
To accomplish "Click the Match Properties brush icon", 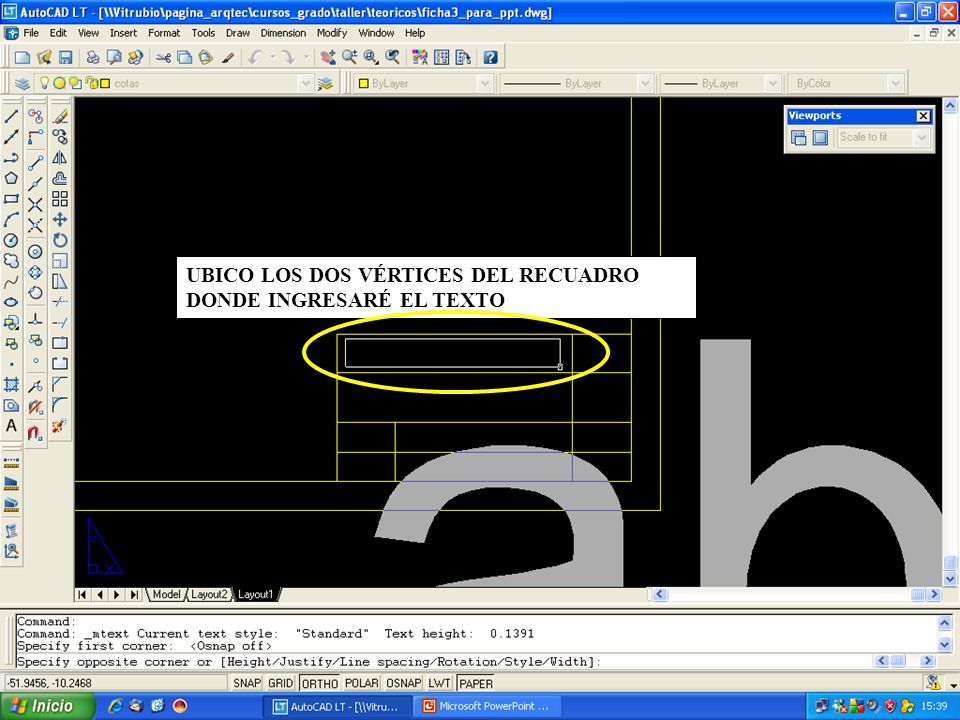I will tap(228, 58).
